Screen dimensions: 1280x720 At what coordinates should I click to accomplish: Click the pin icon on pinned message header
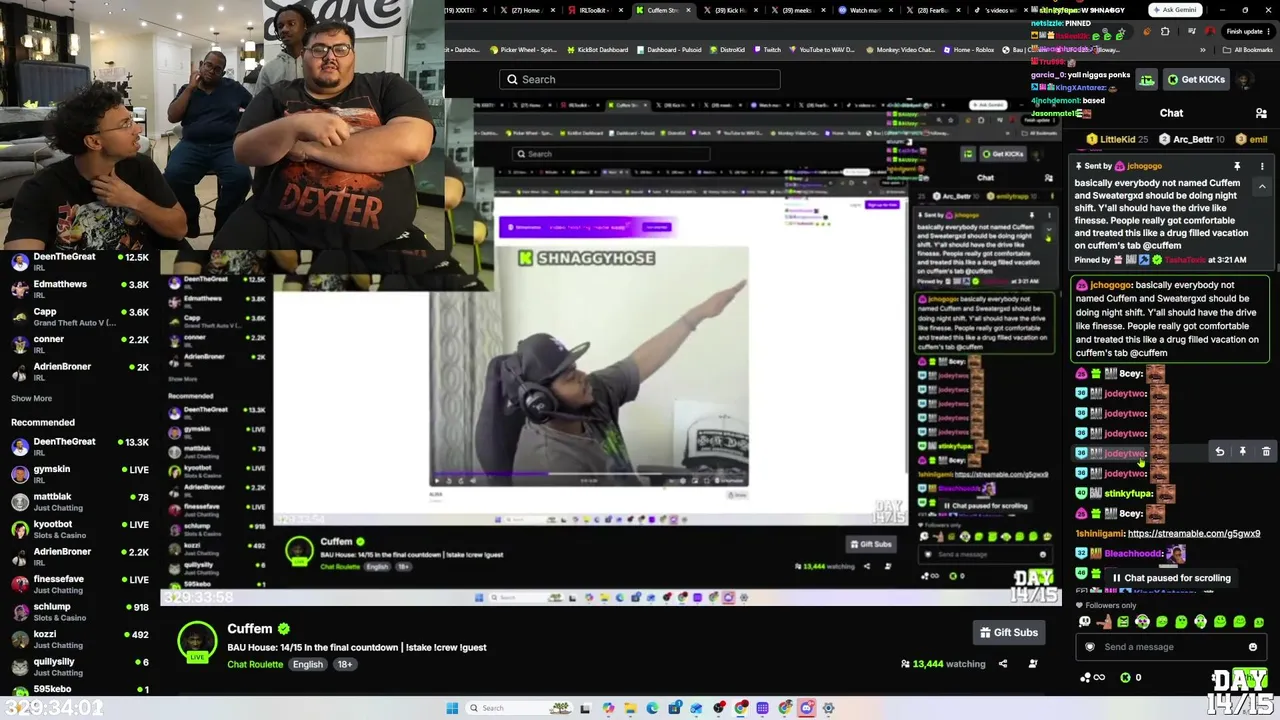(x=1237, y=166)
